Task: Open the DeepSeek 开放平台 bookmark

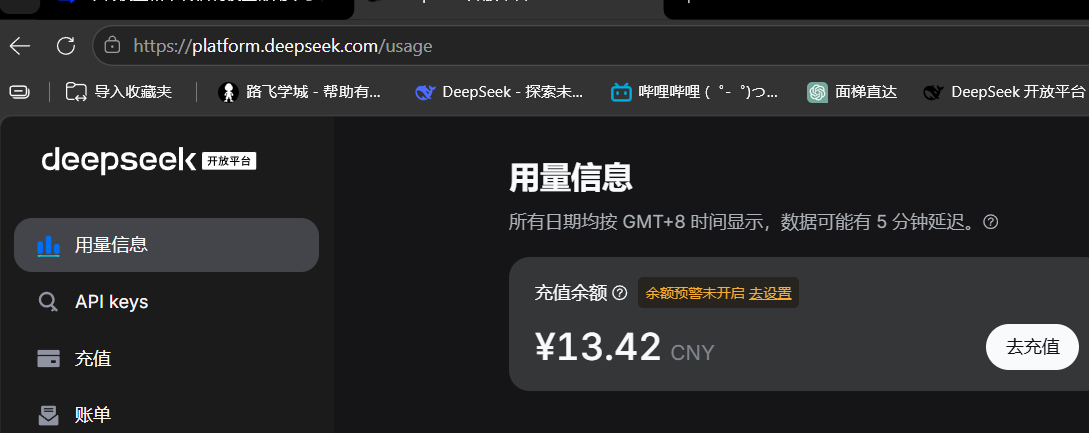Action: click(1004, 92)
